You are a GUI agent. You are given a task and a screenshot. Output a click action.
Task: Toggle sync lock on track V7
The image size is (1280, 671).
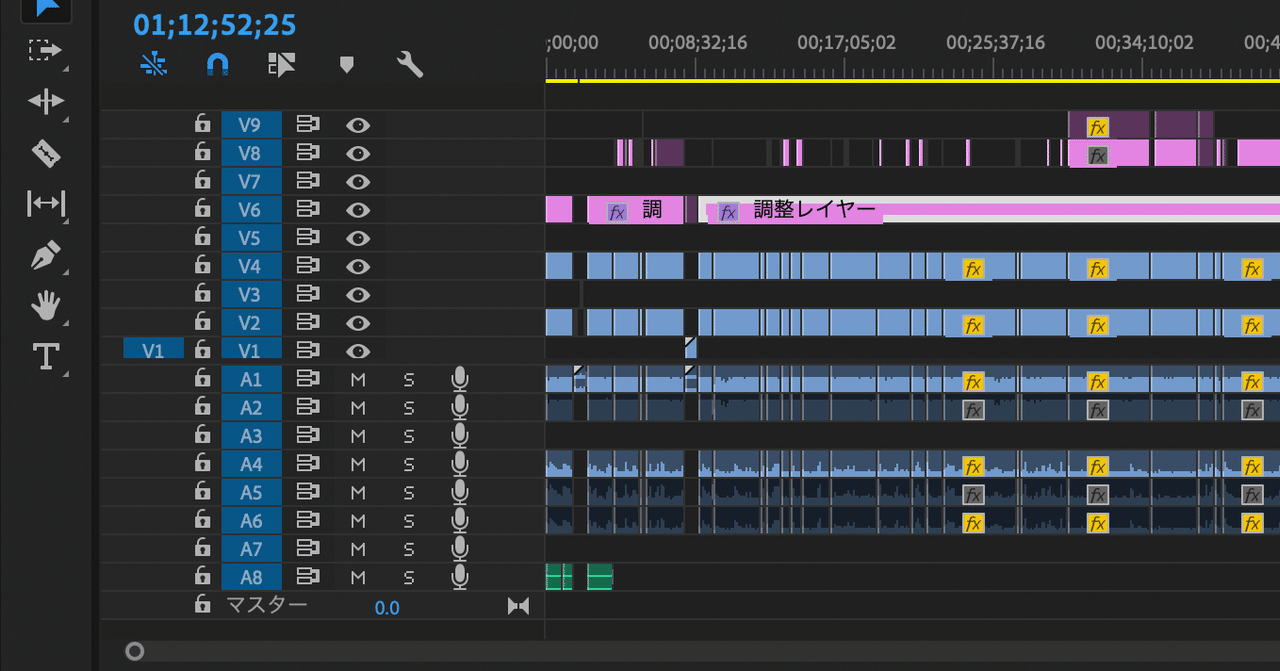[x=306, y=181]
